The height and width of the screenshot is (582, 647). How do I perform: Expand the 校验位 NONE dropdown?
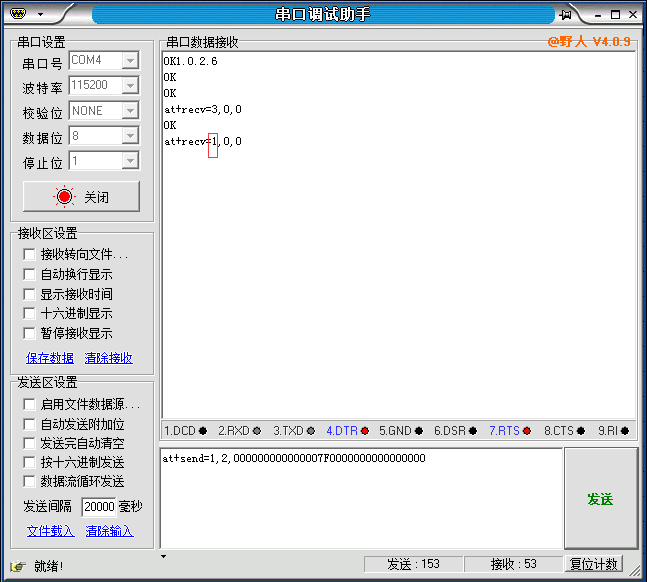coord(130,111)
